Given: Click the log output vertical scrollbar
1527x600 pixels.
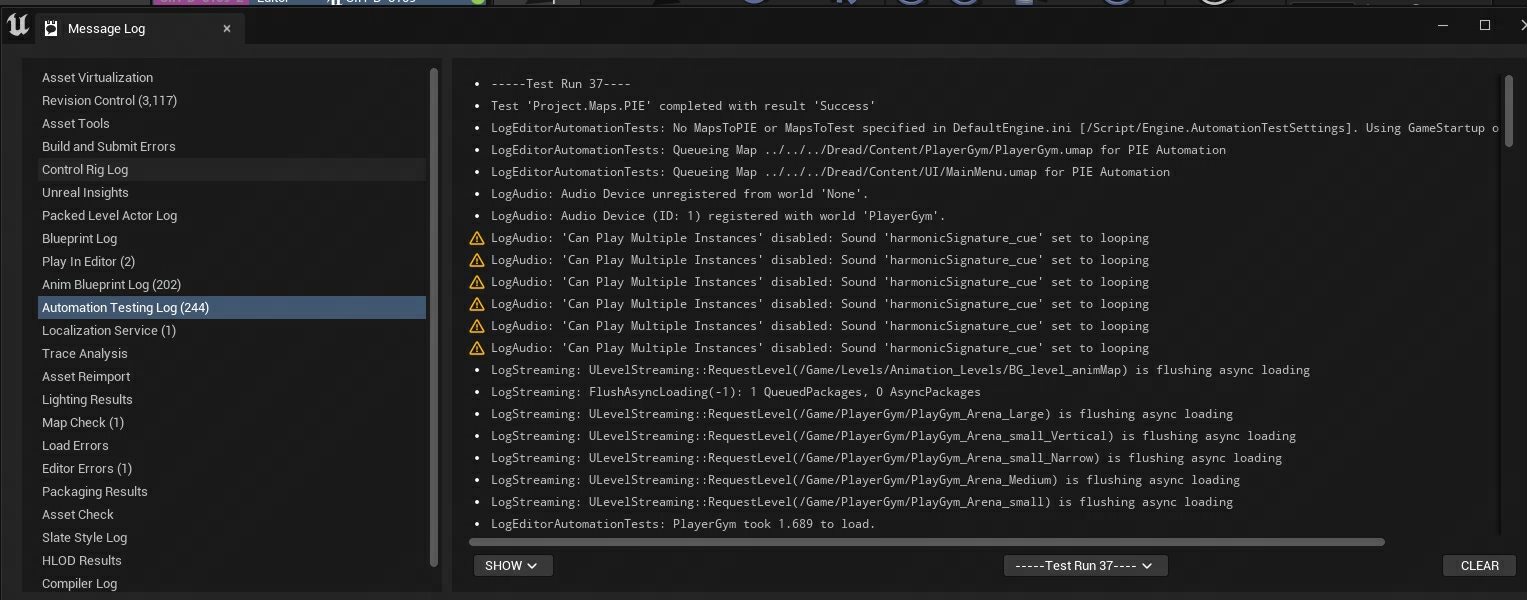Looking at the screenshot, I should pyautogui.click(x=1508, y=112).
